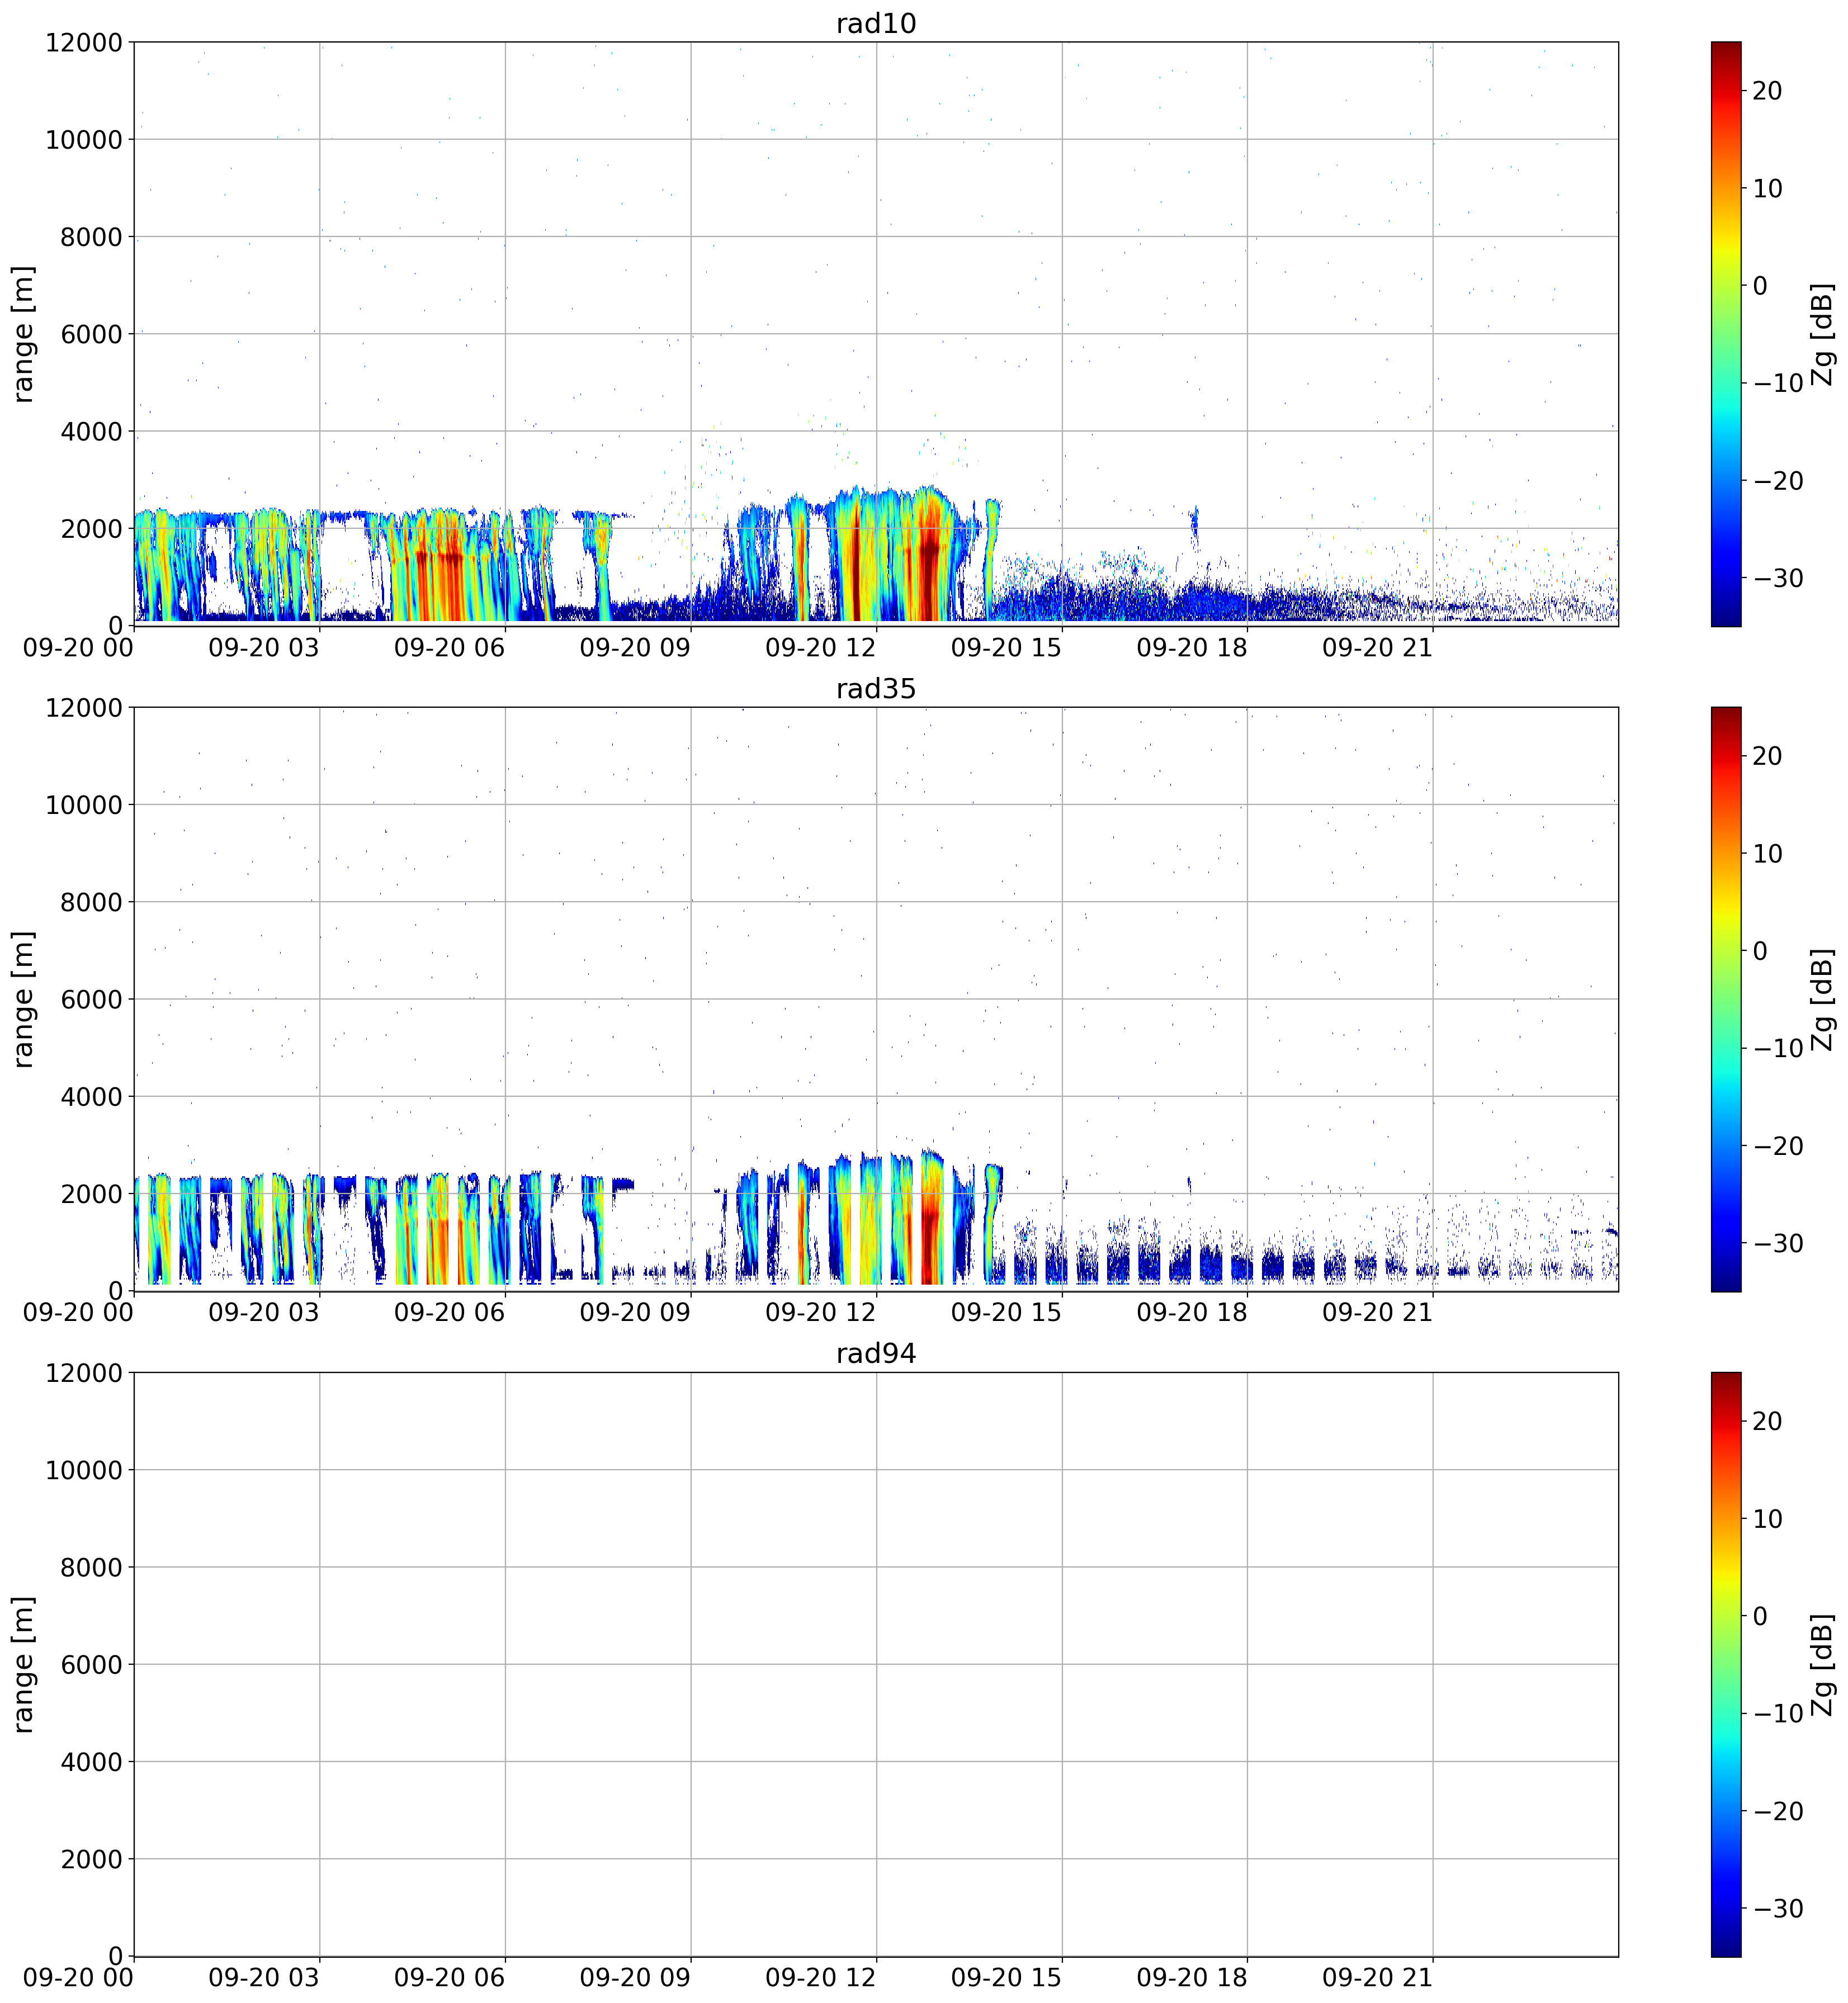Screen dimensions: 1848x2003
Task: Click the rad94 colorbar at 0 dB
Action: click(1726, 1616)
